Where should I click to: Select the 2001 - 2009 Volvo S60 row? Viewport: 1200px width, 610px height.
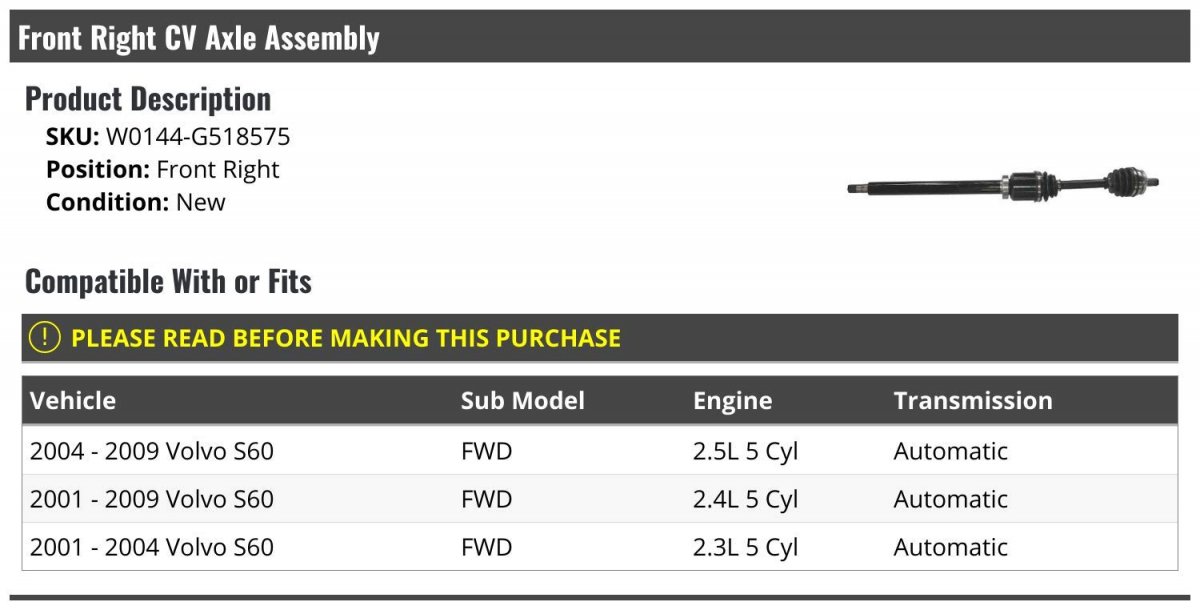pos(152,499)
